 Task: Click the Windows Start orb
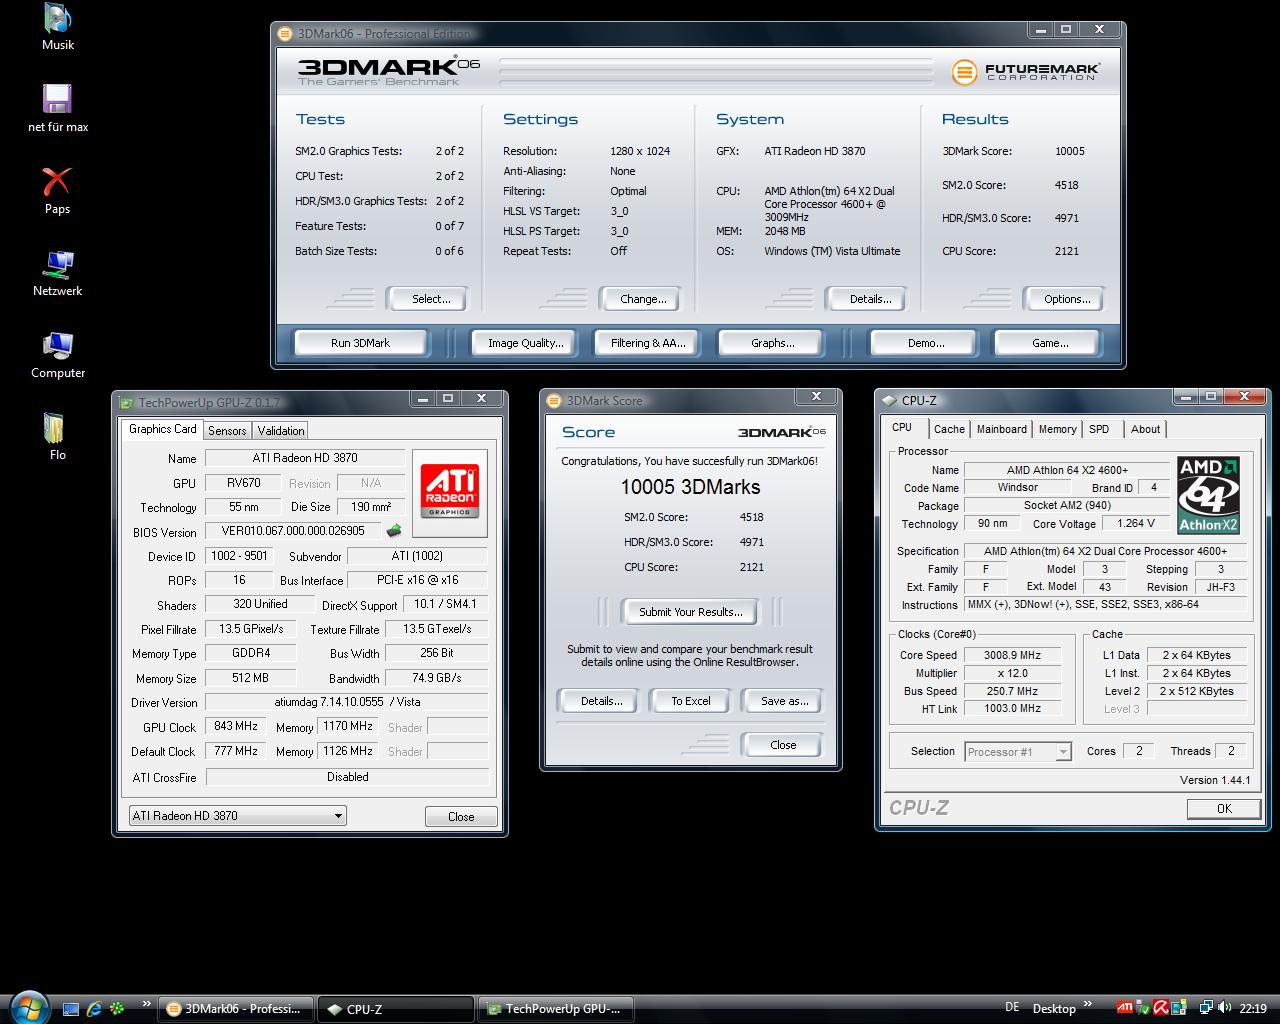point(27,1007)
